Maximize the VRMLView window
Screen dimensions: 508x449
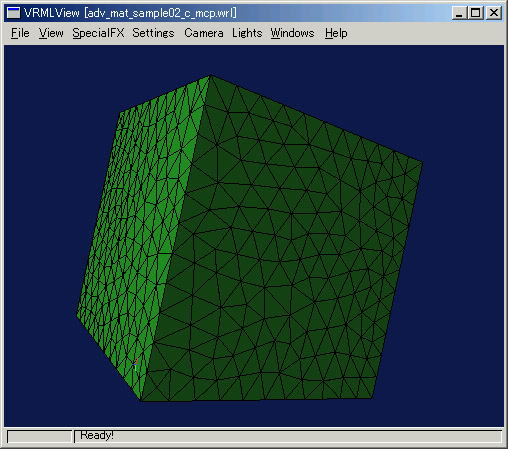click(x=476, y=13)
